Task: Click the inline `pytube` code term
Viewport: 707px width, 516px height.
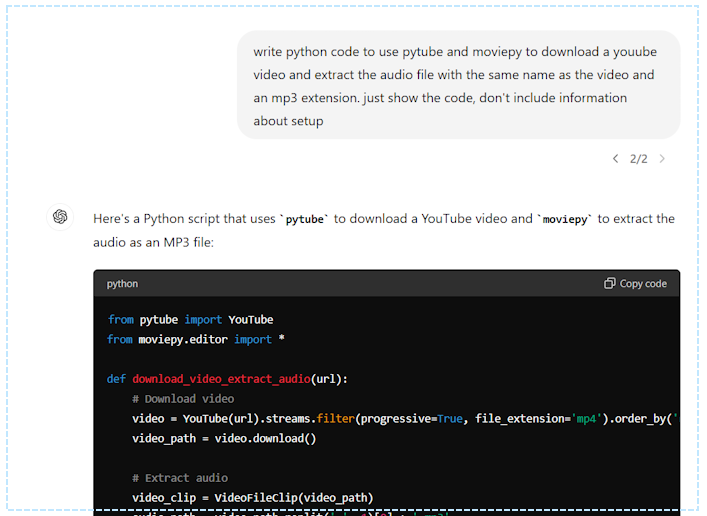Action: [305, 218]
